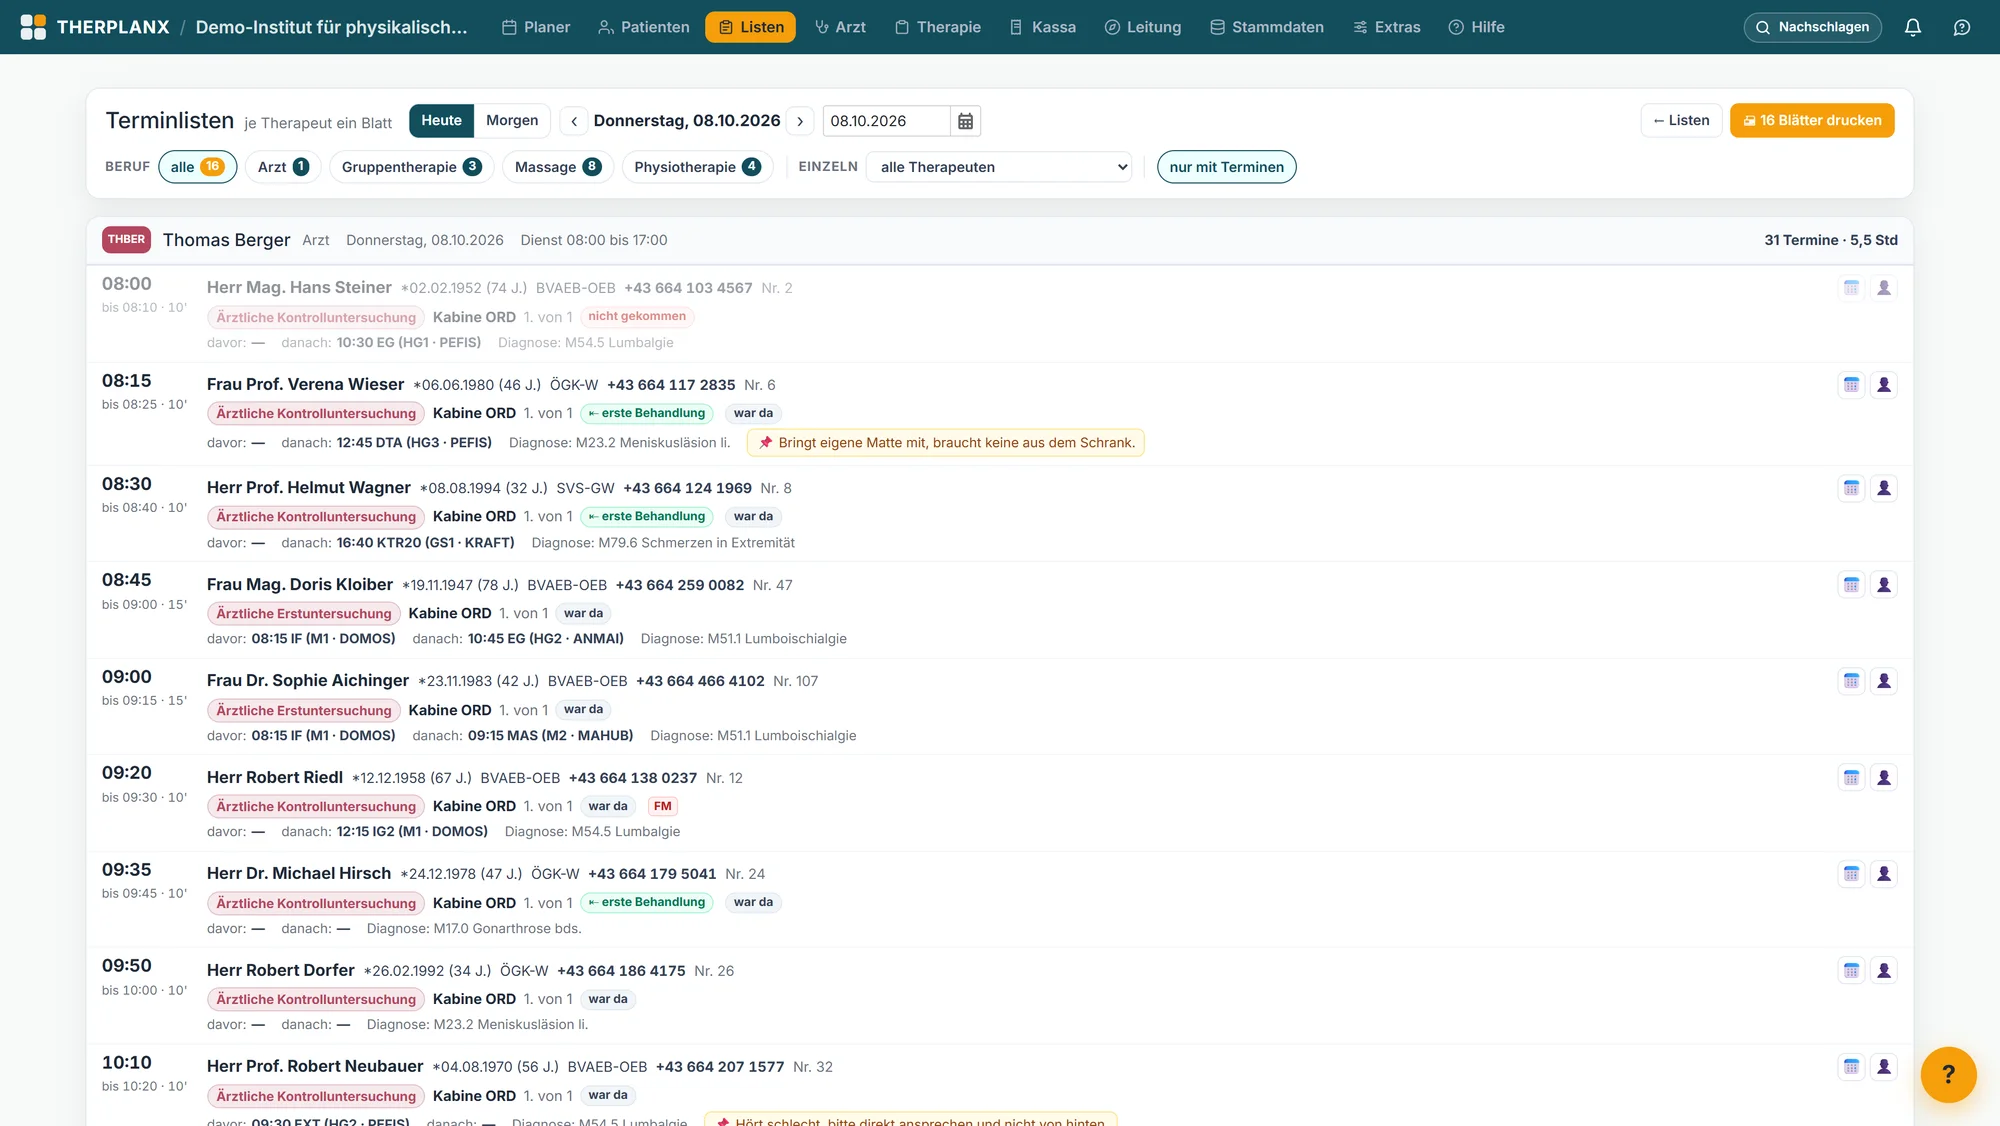Open calendar icon for Hans Steiner row
The width and height of the screenshot is (2000, 1126).
point(1851,288)
